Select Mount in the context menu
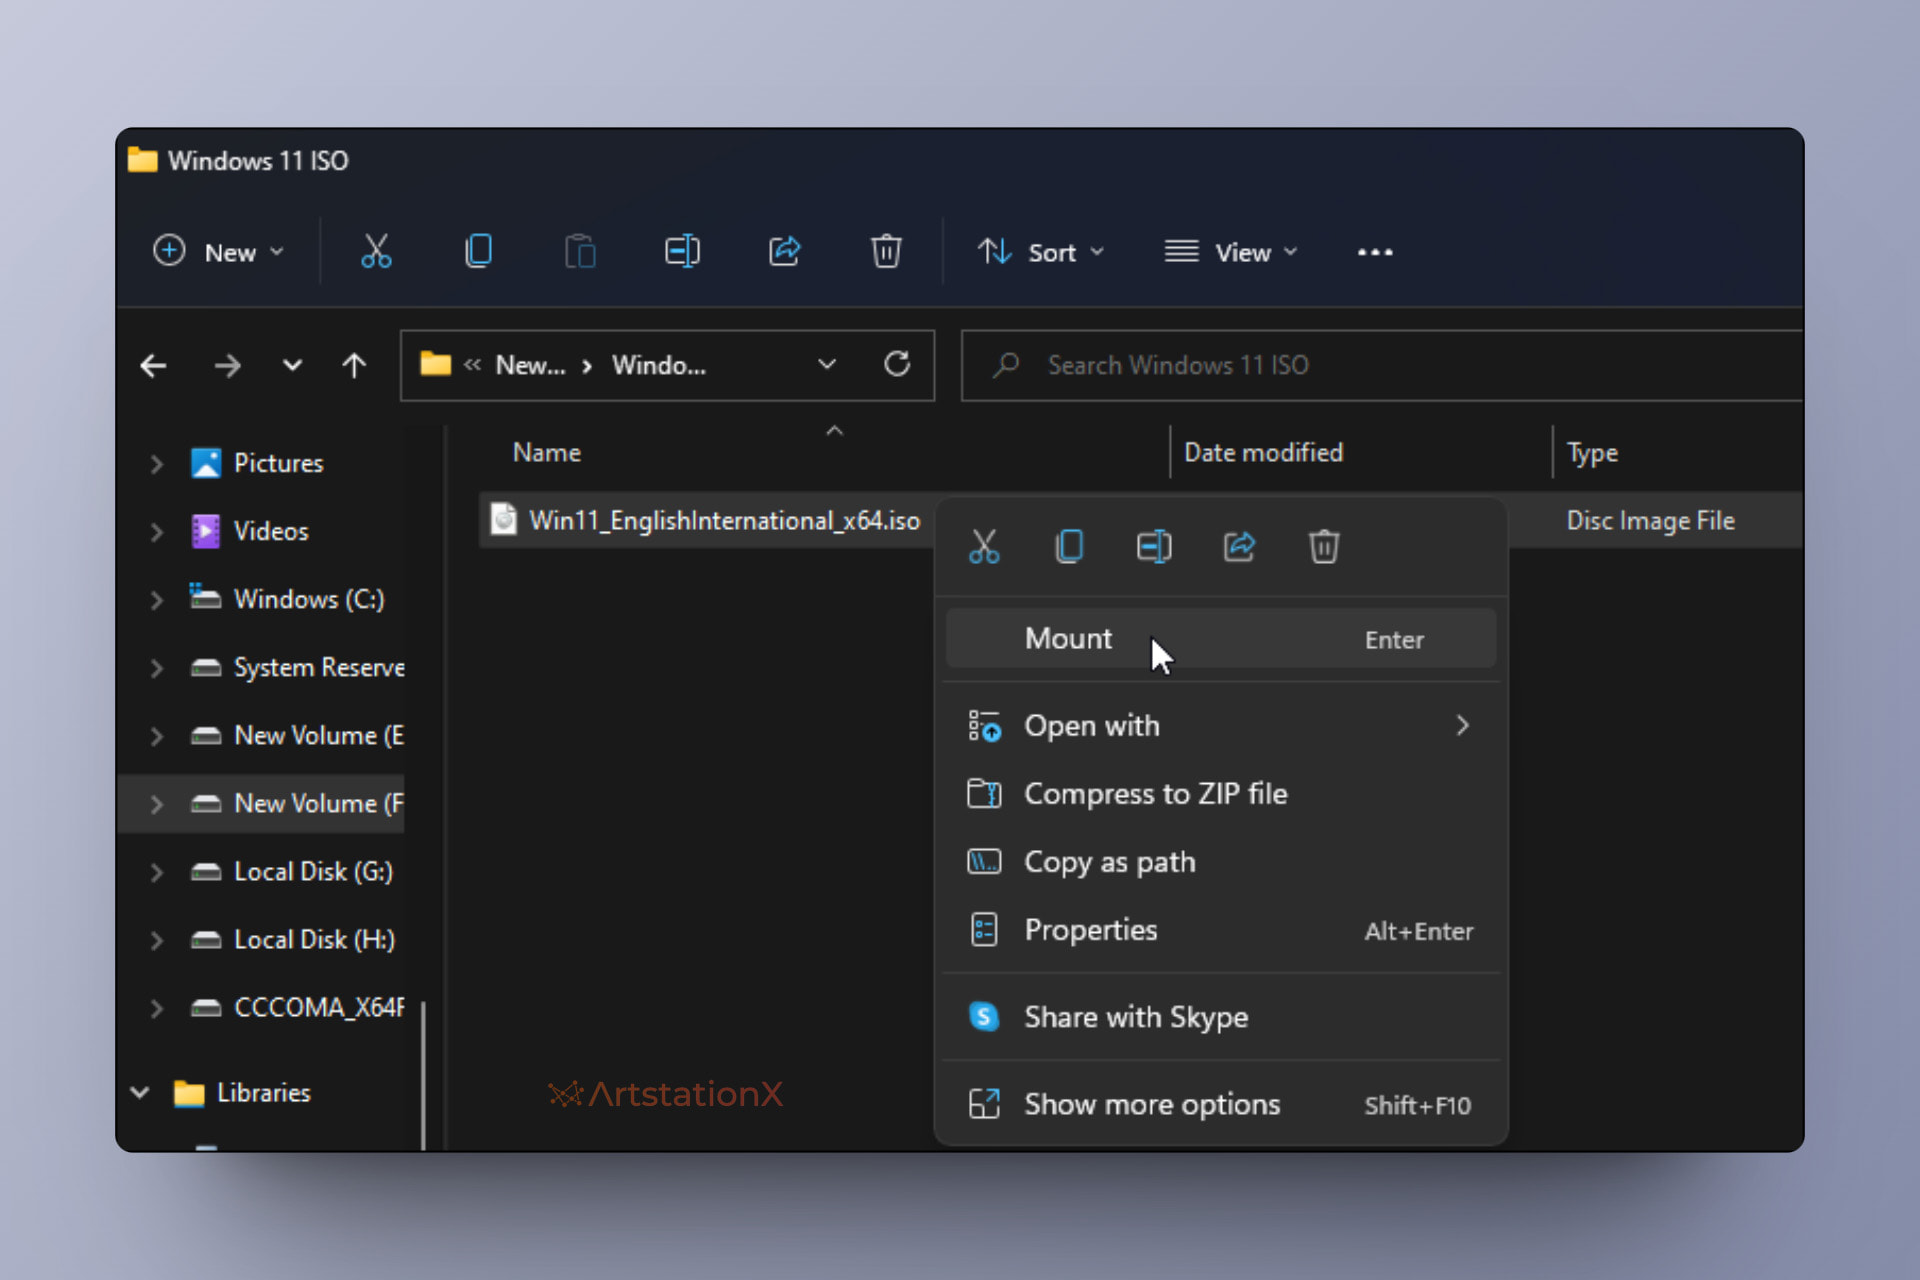 pos(1221,638)
